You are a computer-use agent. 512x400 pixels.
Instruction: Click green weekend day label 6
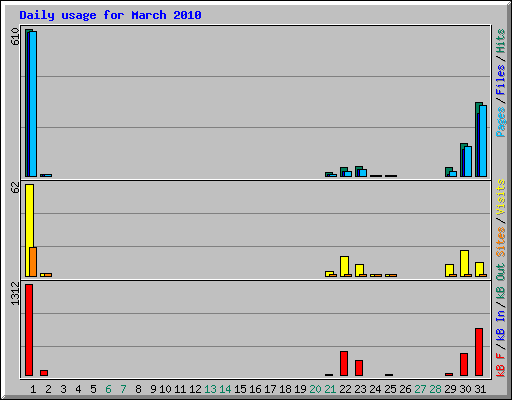pos(108,389)
